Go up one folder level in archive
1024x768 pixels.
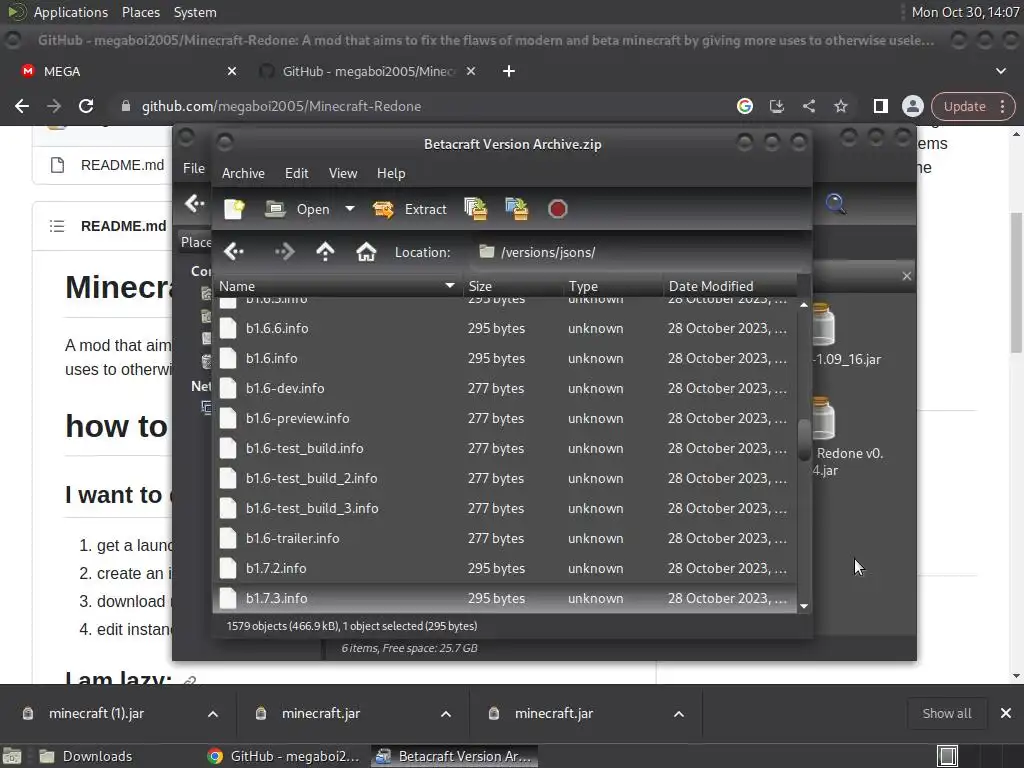[x=325, y=251]
